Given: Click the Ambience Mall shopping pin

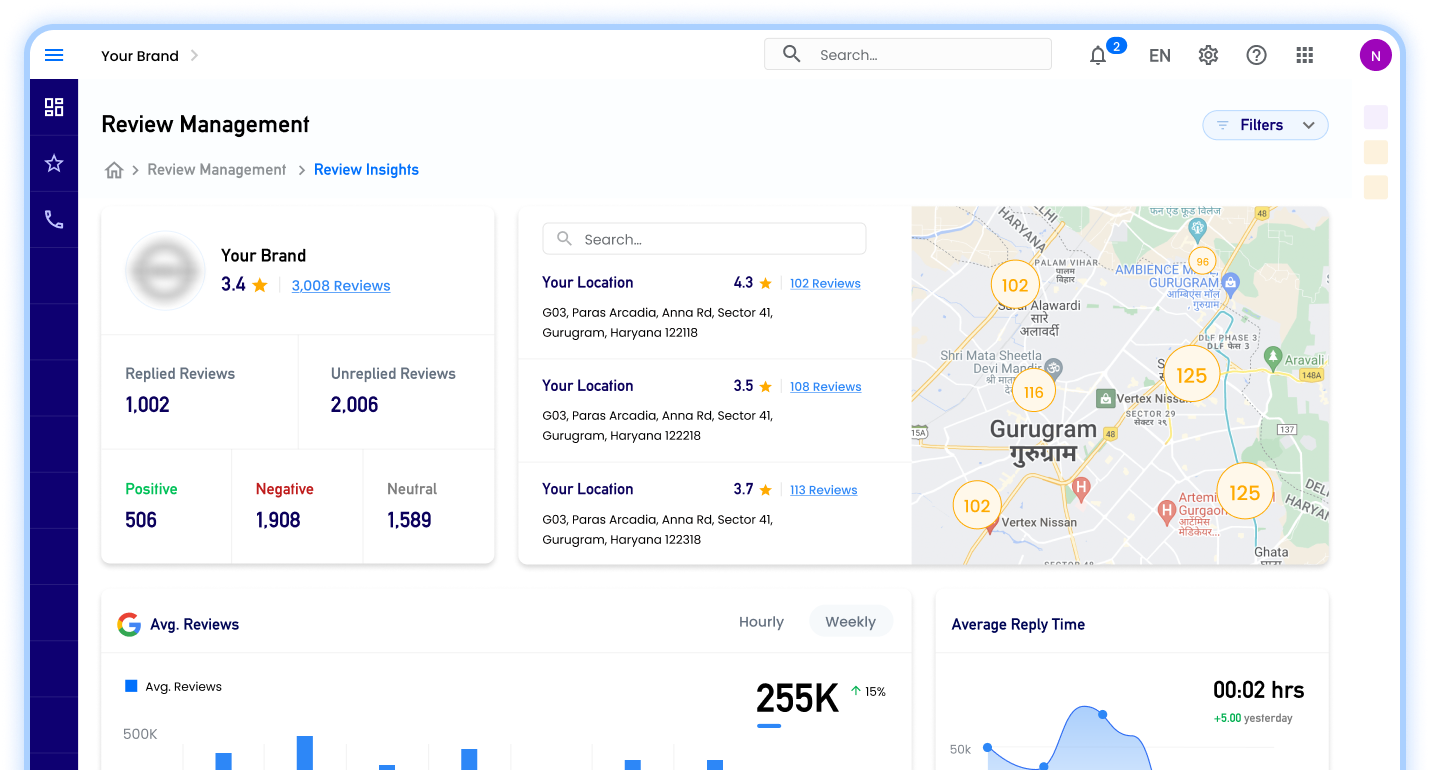Looking at the screenshot, I should tap(1231, 283).
